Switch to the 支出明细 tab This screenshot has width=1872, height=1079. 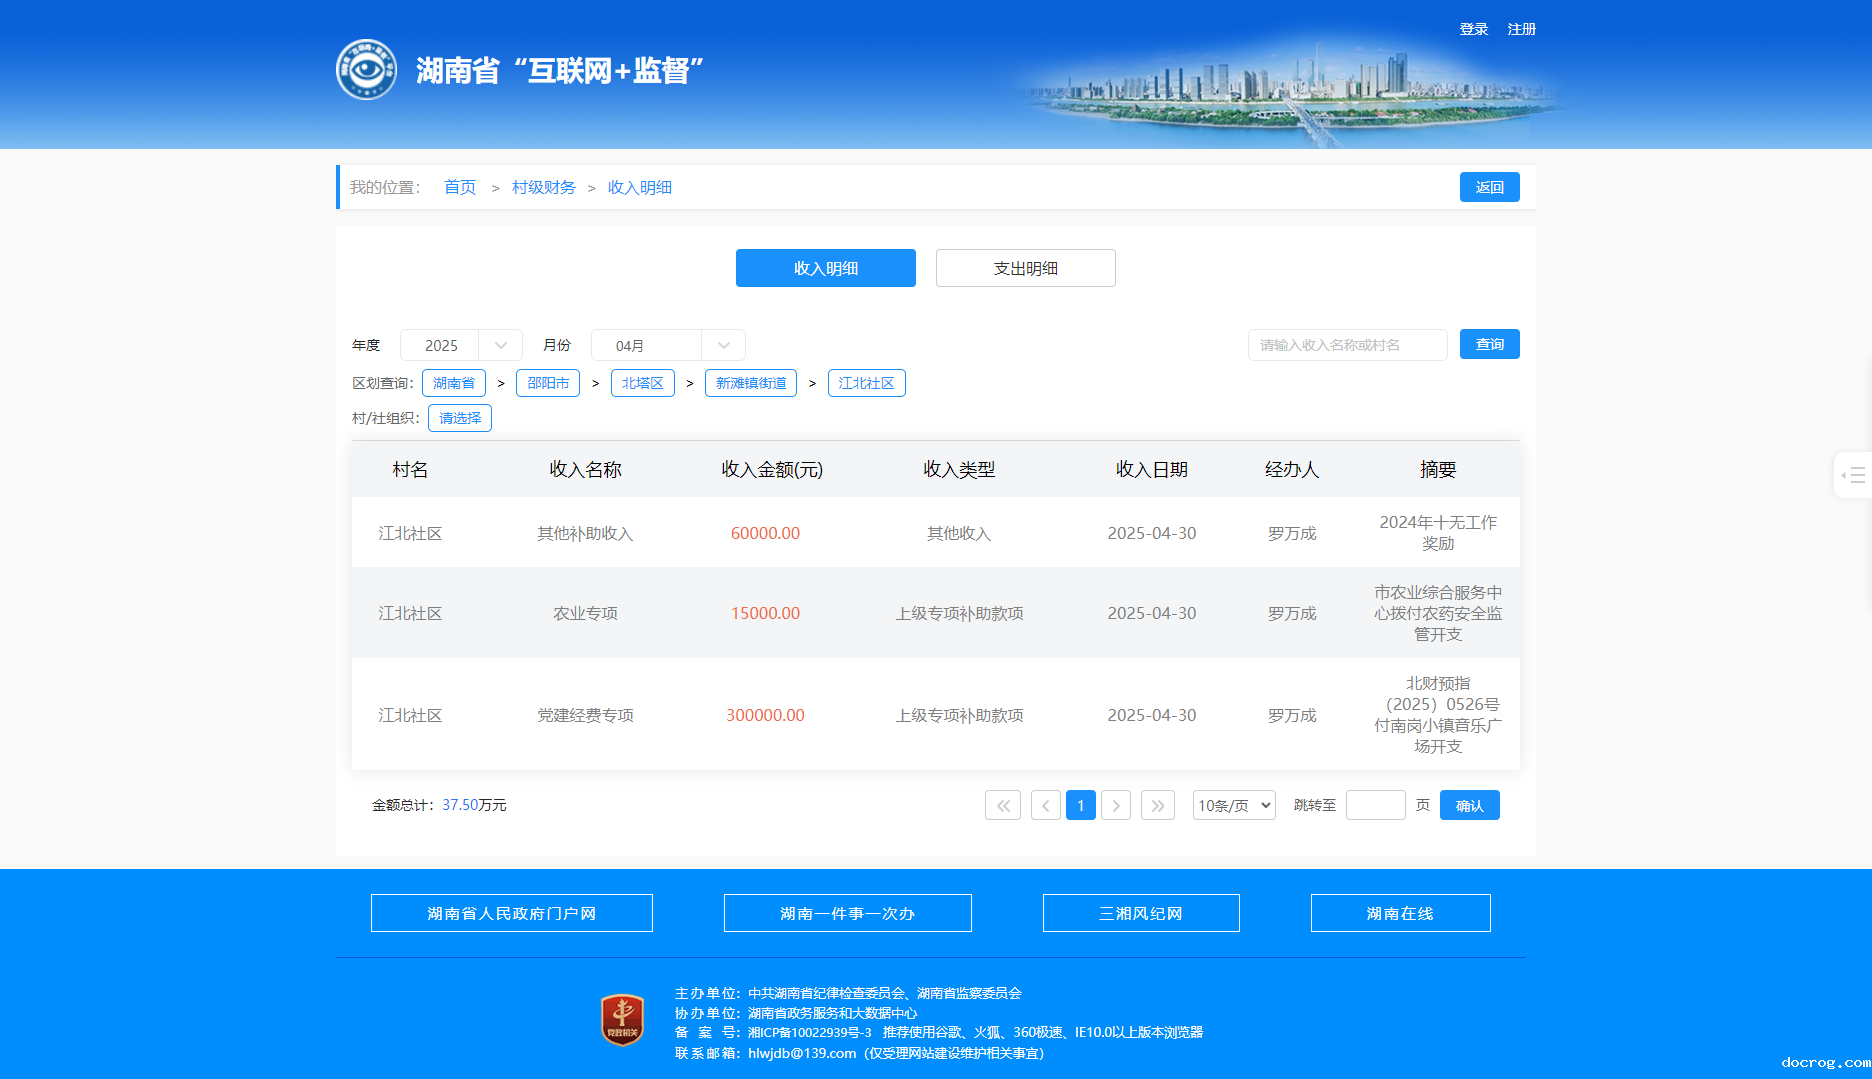(1025, 268)
